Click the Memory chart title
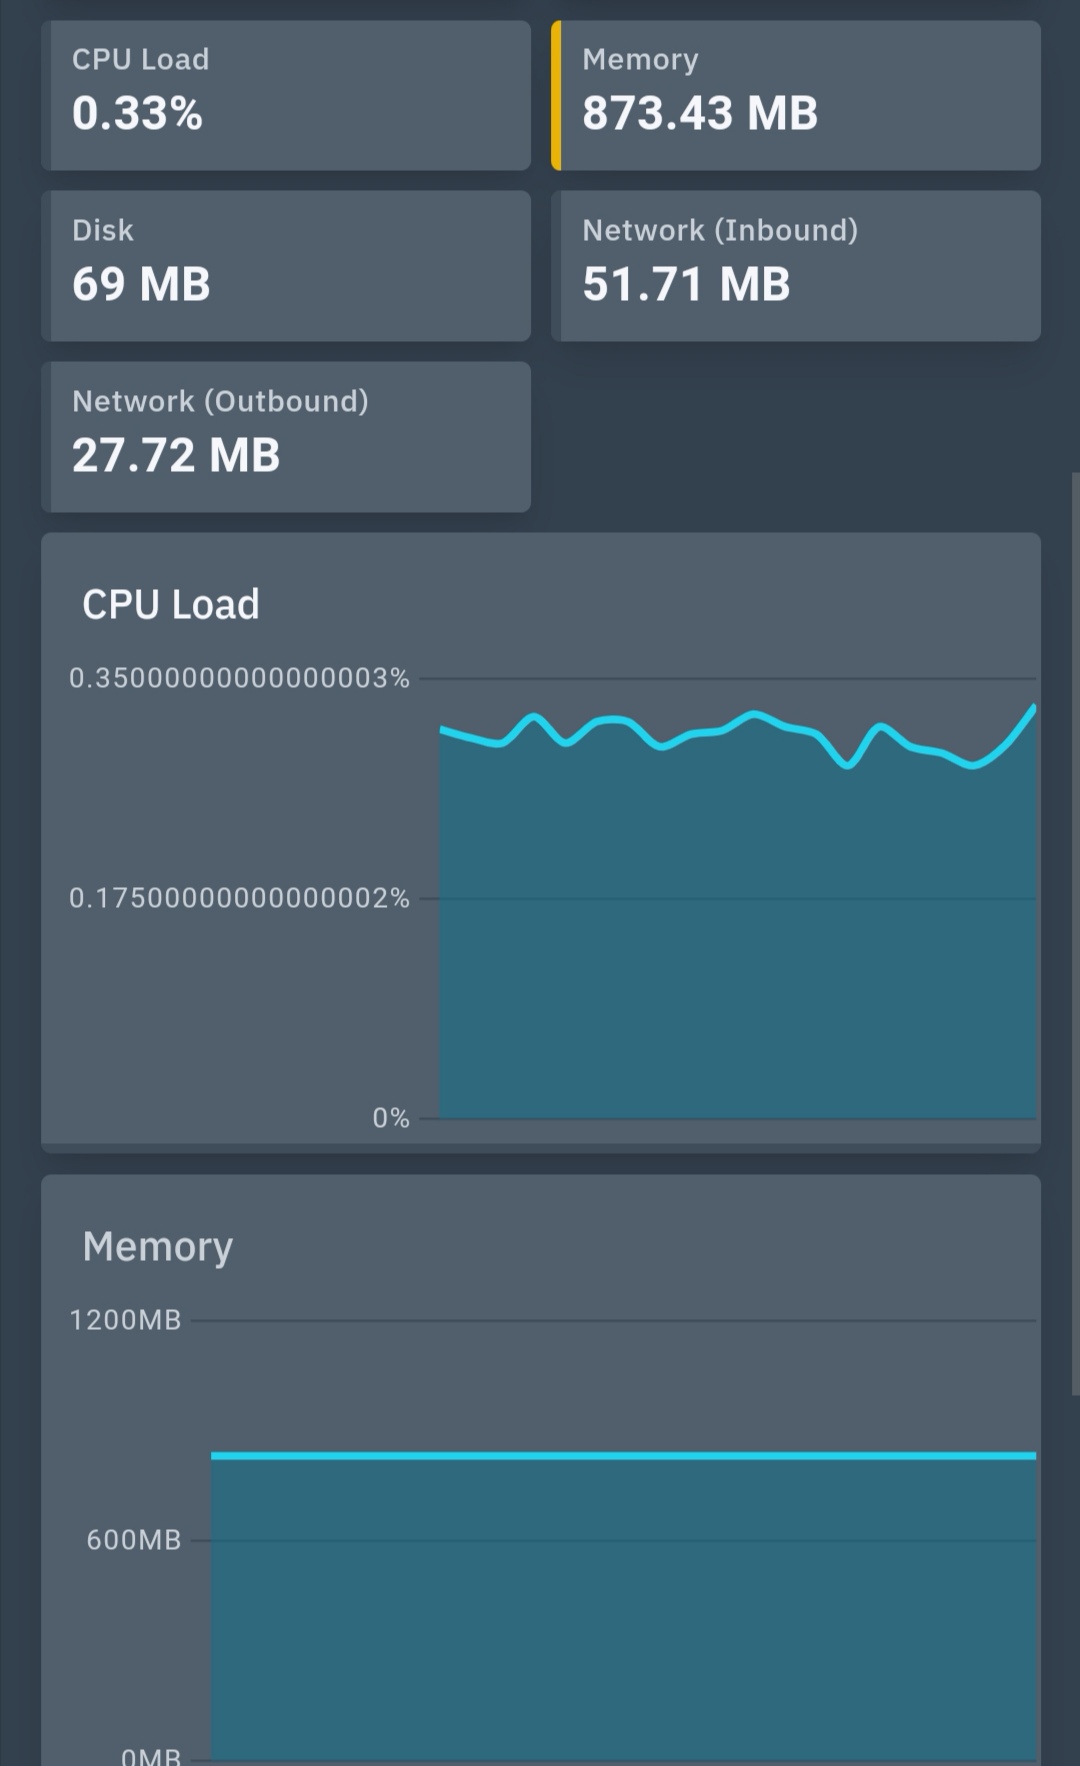The image size is (1080, 1766). click(x=157, y=1246)
